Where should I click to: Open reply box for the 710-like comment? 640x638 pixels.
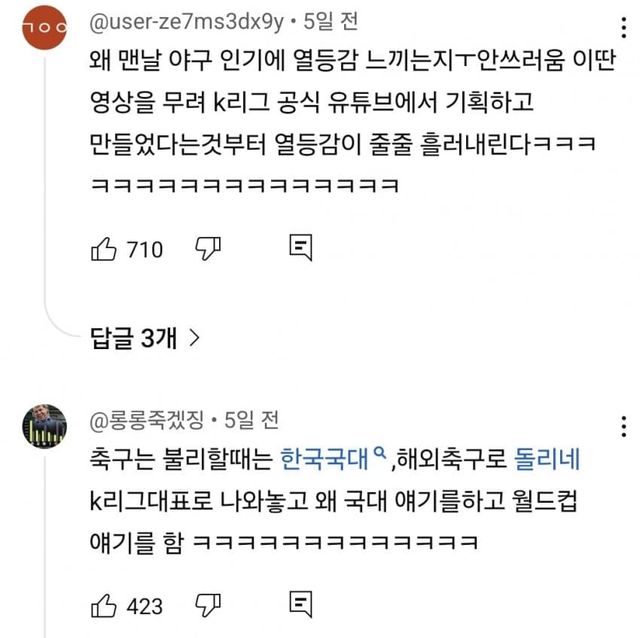tap(299, 248)
